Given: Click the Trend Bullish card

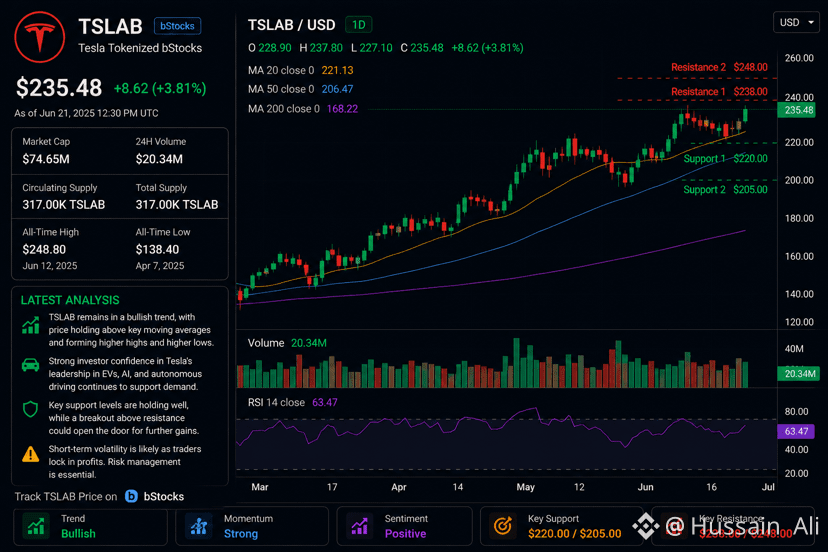Looking at the screenshot, I should [x=90, y=526].
